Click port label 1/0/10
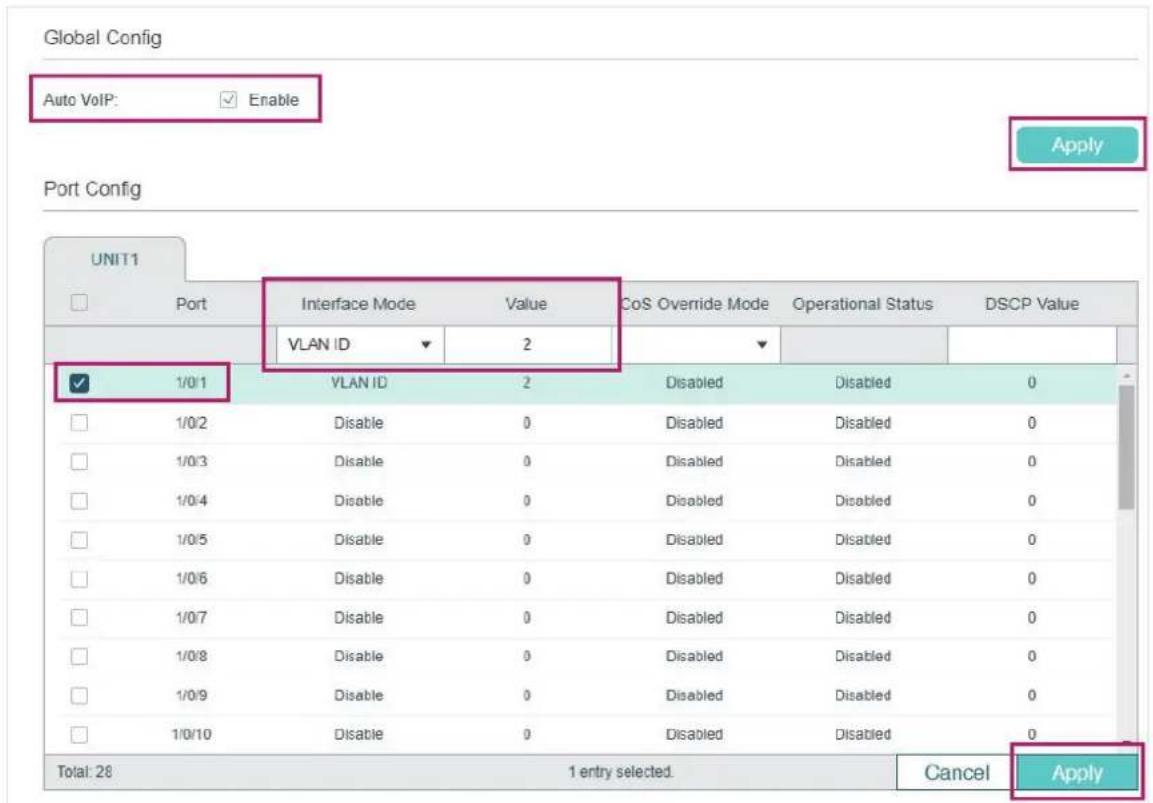The width and height of the screenshot is (1153, 803). (191, 735)
